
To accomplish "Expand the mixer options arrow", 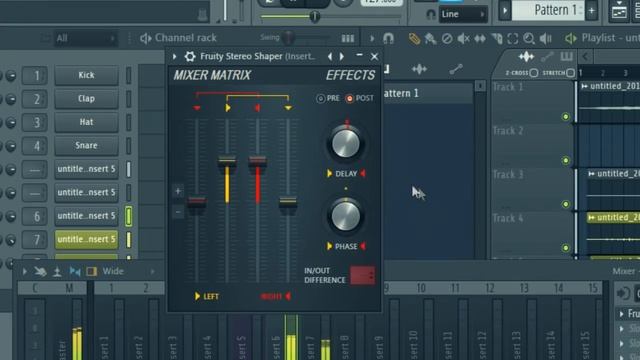I will pyautogui.click(x=25, y=271).
